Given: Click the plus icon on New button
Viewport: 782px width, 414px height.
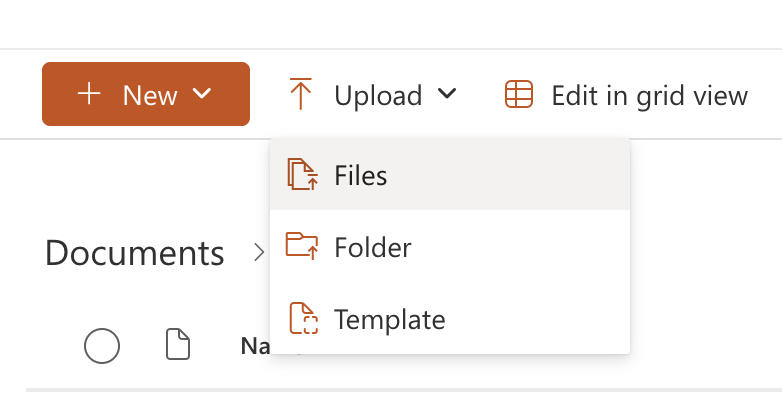Looking at the screenshot, I should (90, 95).
